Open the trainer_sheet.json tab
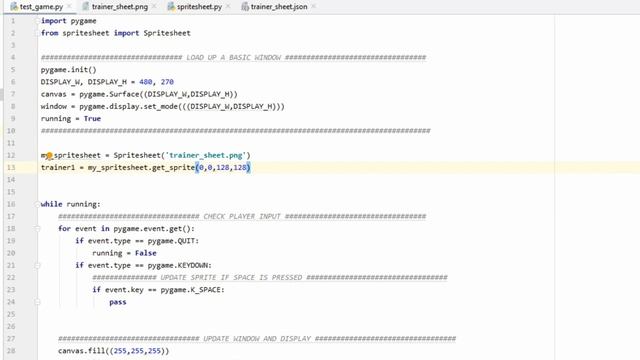Screen dimensions: 640x360 tap(279, 7)
